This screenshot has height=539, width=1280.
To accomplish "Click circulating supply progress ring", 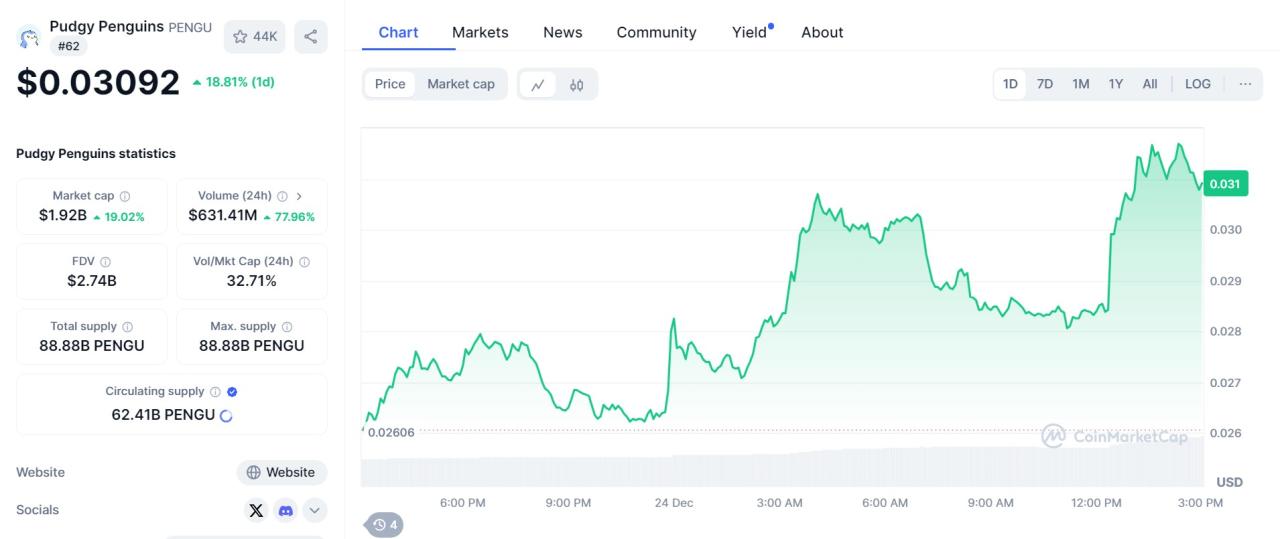I will click(226, 415).
